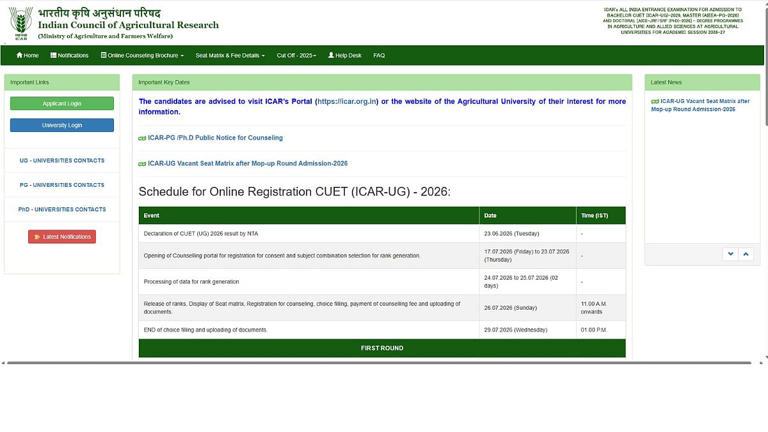
Task: Click the Home house icon
Action: tap(20, 55)
